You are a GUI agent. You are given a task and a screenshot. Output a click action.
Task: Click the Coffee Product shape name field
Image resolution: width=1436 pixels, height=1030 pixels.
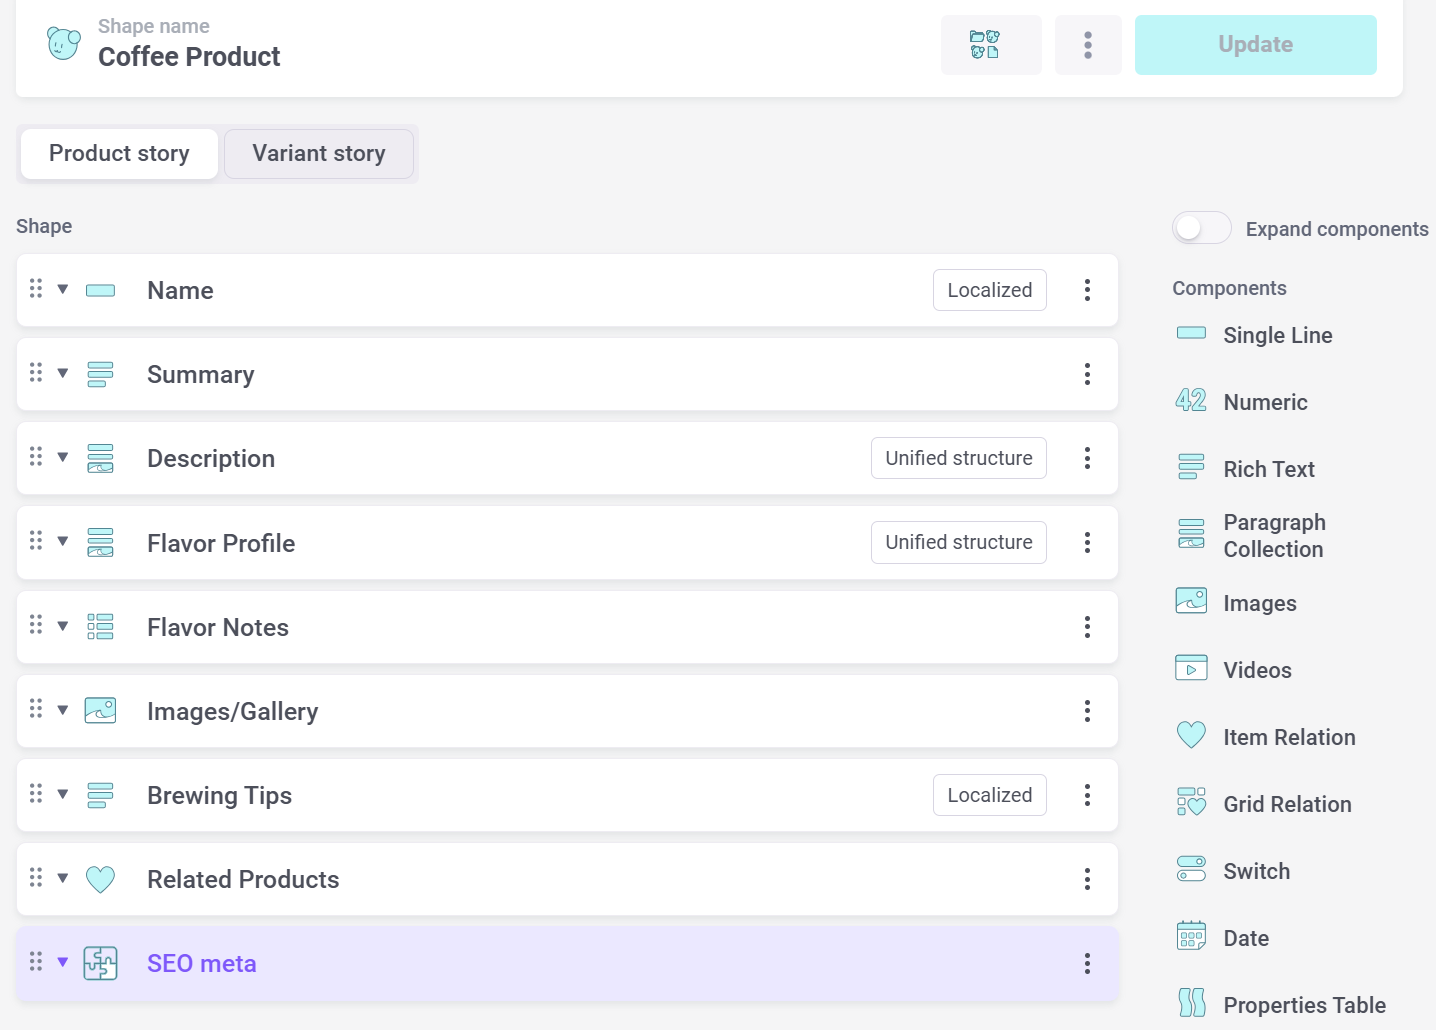point(189,57)
